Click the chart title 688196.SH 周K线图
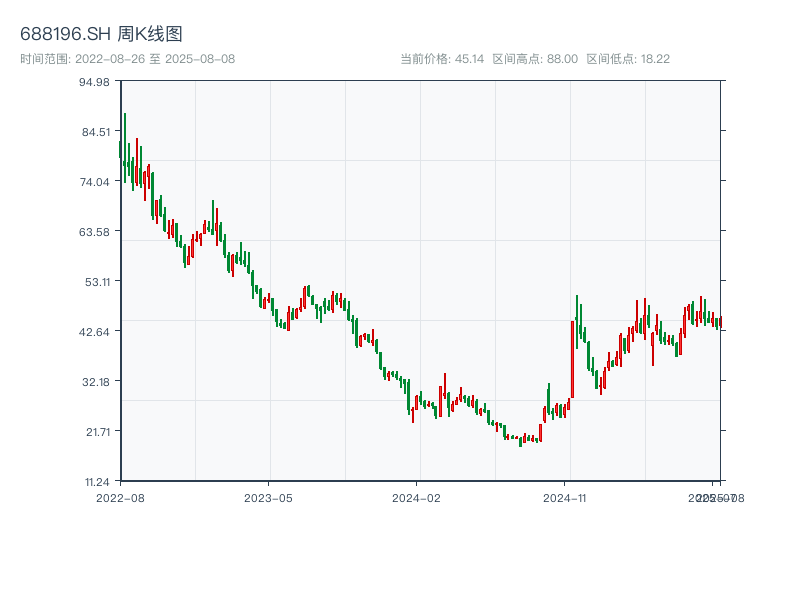The height and width of the screenshot is (600, 800). point(101,34)
